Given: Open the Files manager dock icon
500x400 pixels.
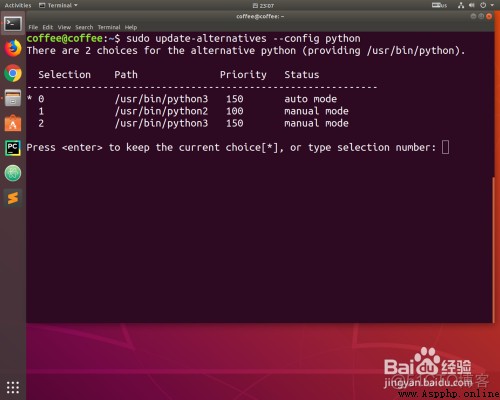Looking at the screenshot, I should click(x=13, y=98).
